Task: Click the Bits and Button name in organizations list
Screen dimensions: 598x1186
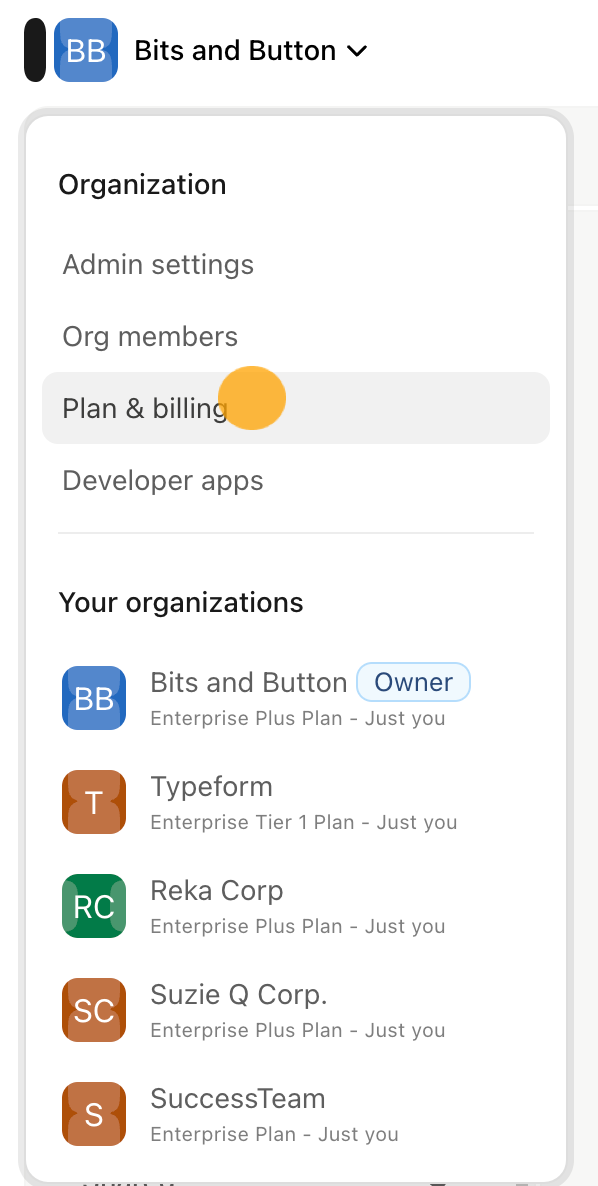Action: 249,682
